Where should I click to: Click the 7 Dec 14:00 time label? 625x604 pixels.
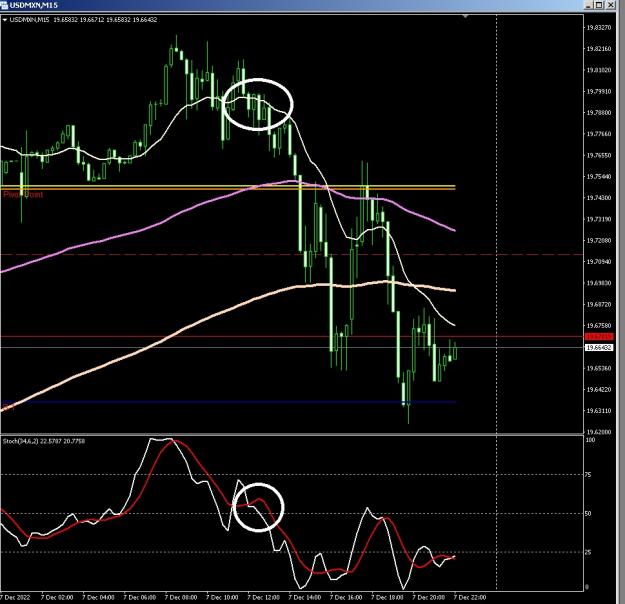(x=305, y=597)
